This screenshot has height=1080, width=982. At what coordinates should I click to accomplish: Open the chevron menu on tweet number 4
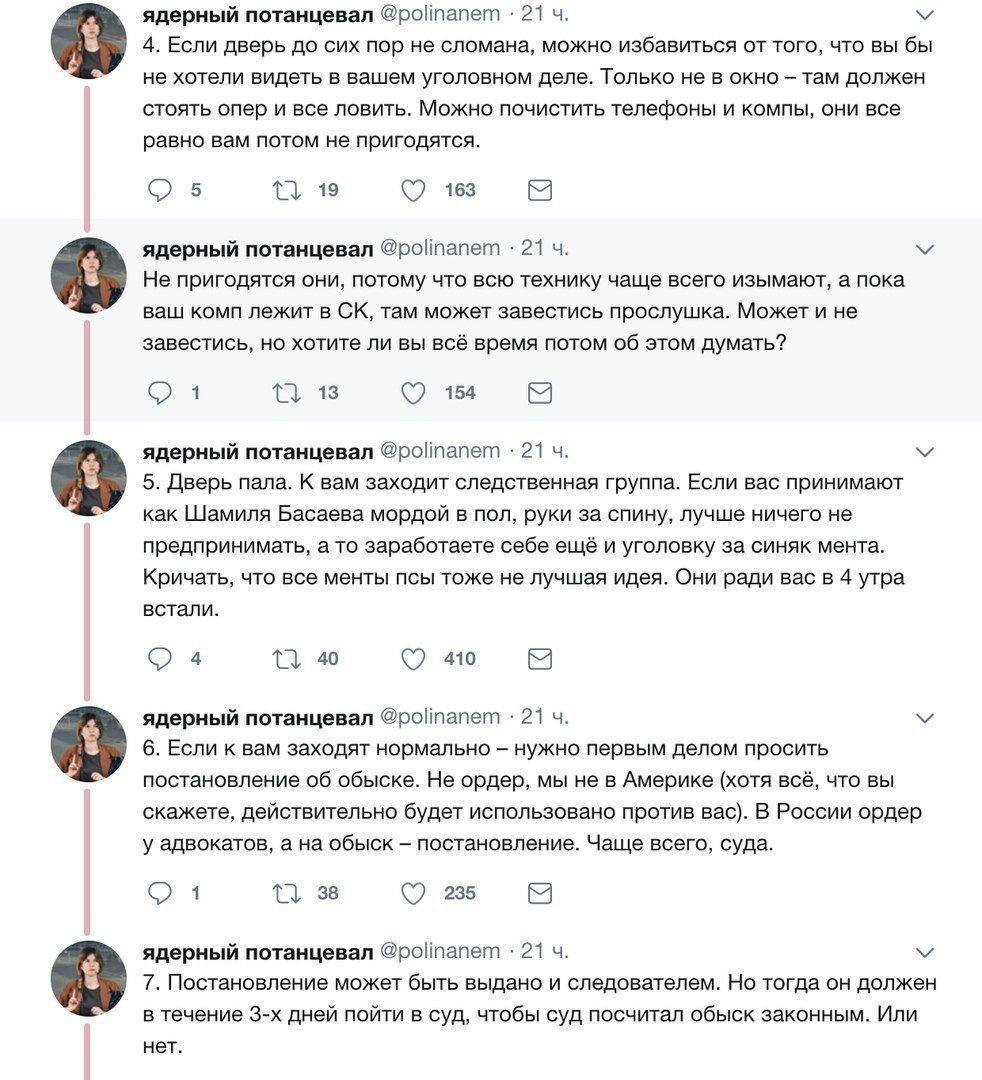[925, 15]
